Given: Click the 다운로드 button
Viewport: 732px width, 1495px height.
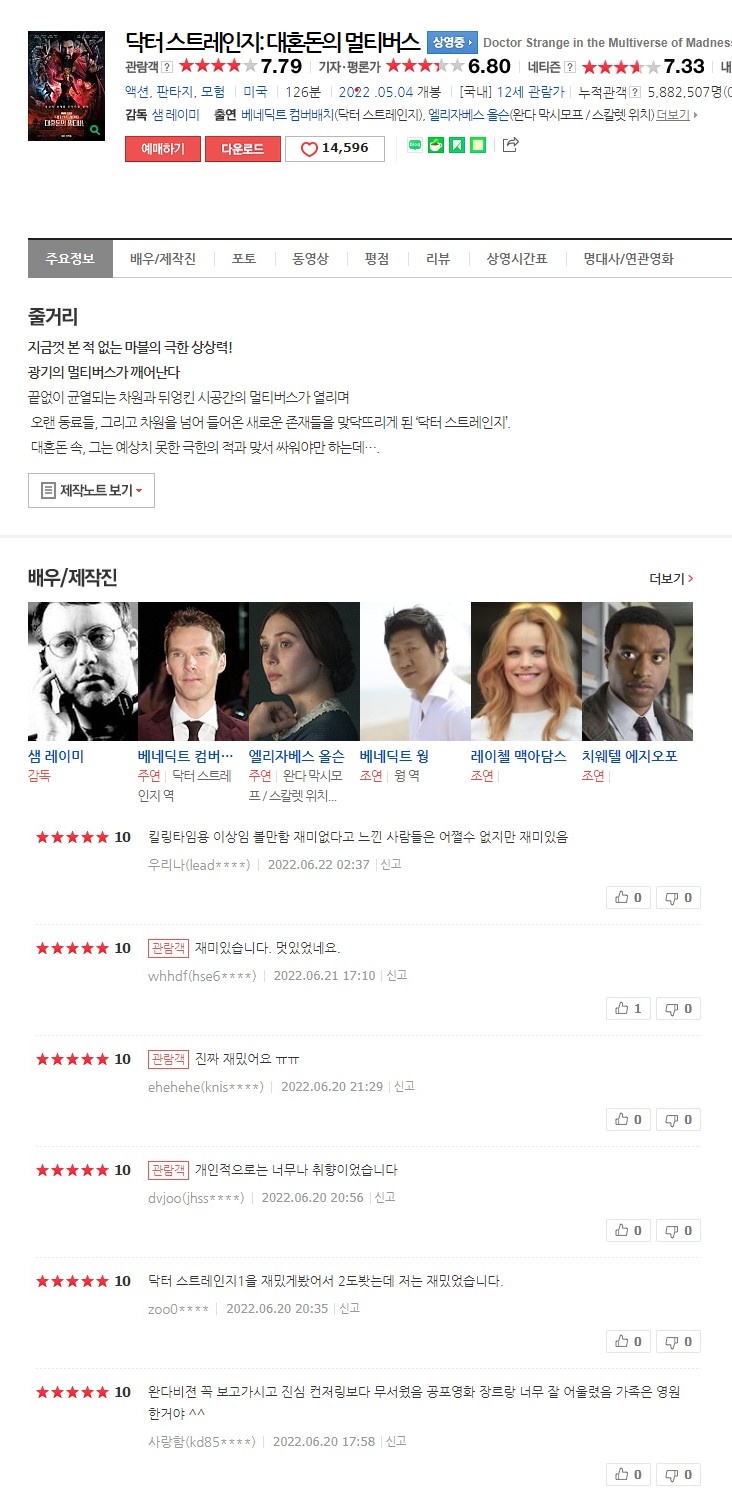Looking at the screenshot, I should click(x=243, y=148).
